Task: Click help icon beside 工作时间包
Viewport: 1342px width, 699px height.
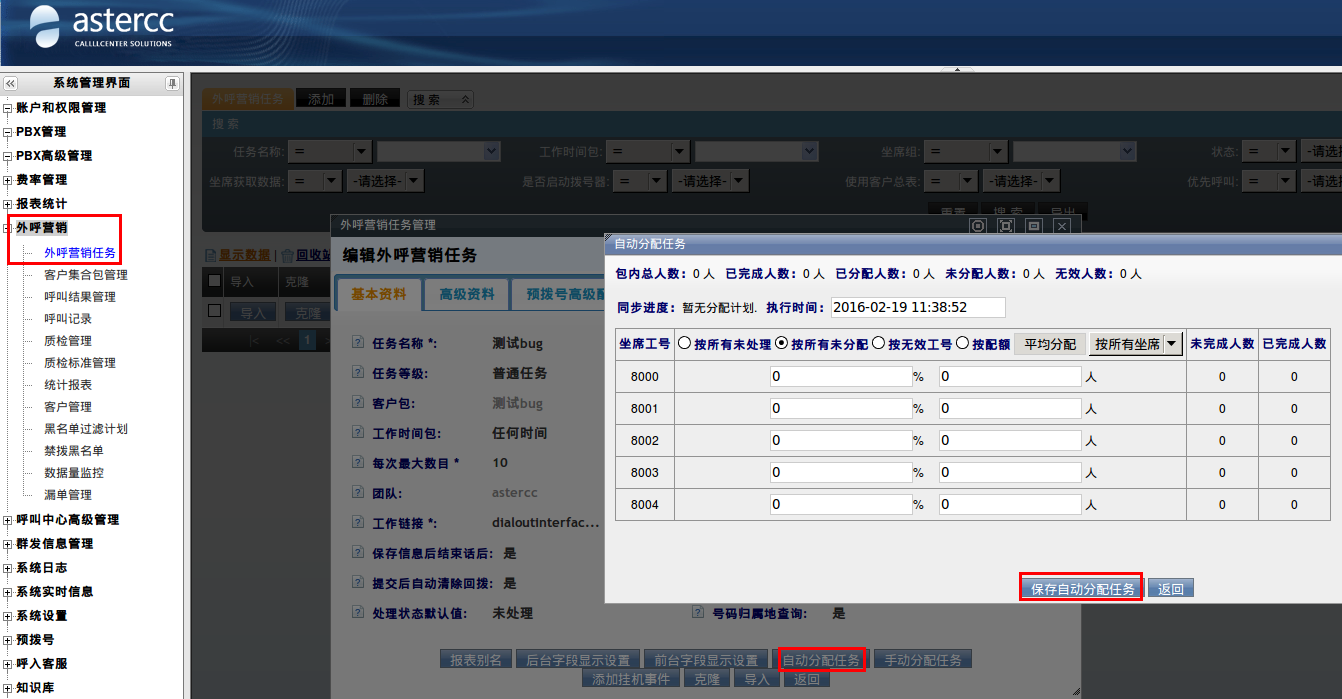Action: [358, 433]
